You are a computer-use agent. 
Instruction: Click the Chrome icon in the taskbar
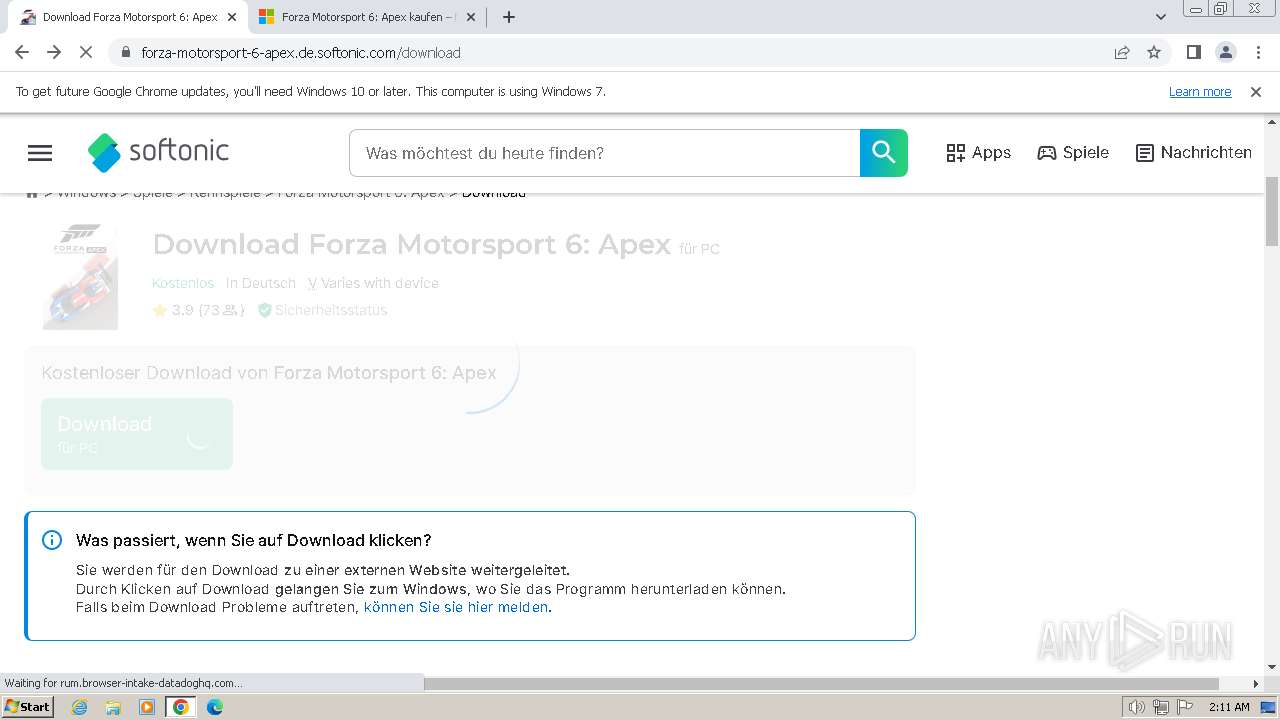coord(181,707)
